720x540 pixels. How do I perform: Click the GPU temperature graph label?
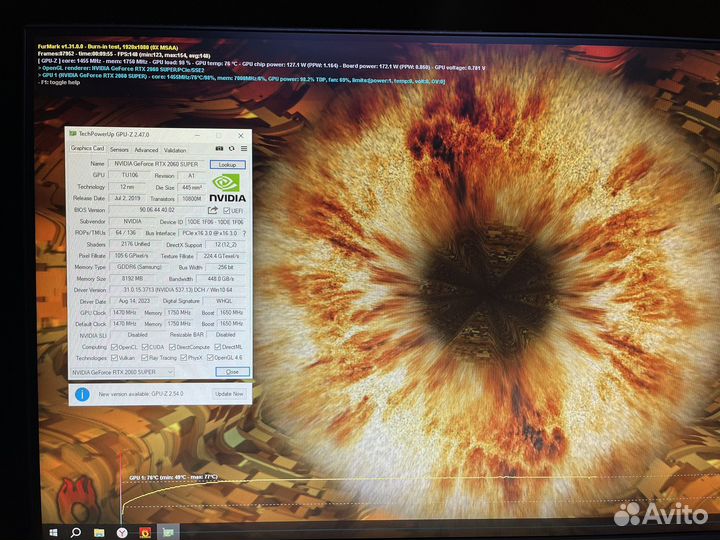click(173, 478)
